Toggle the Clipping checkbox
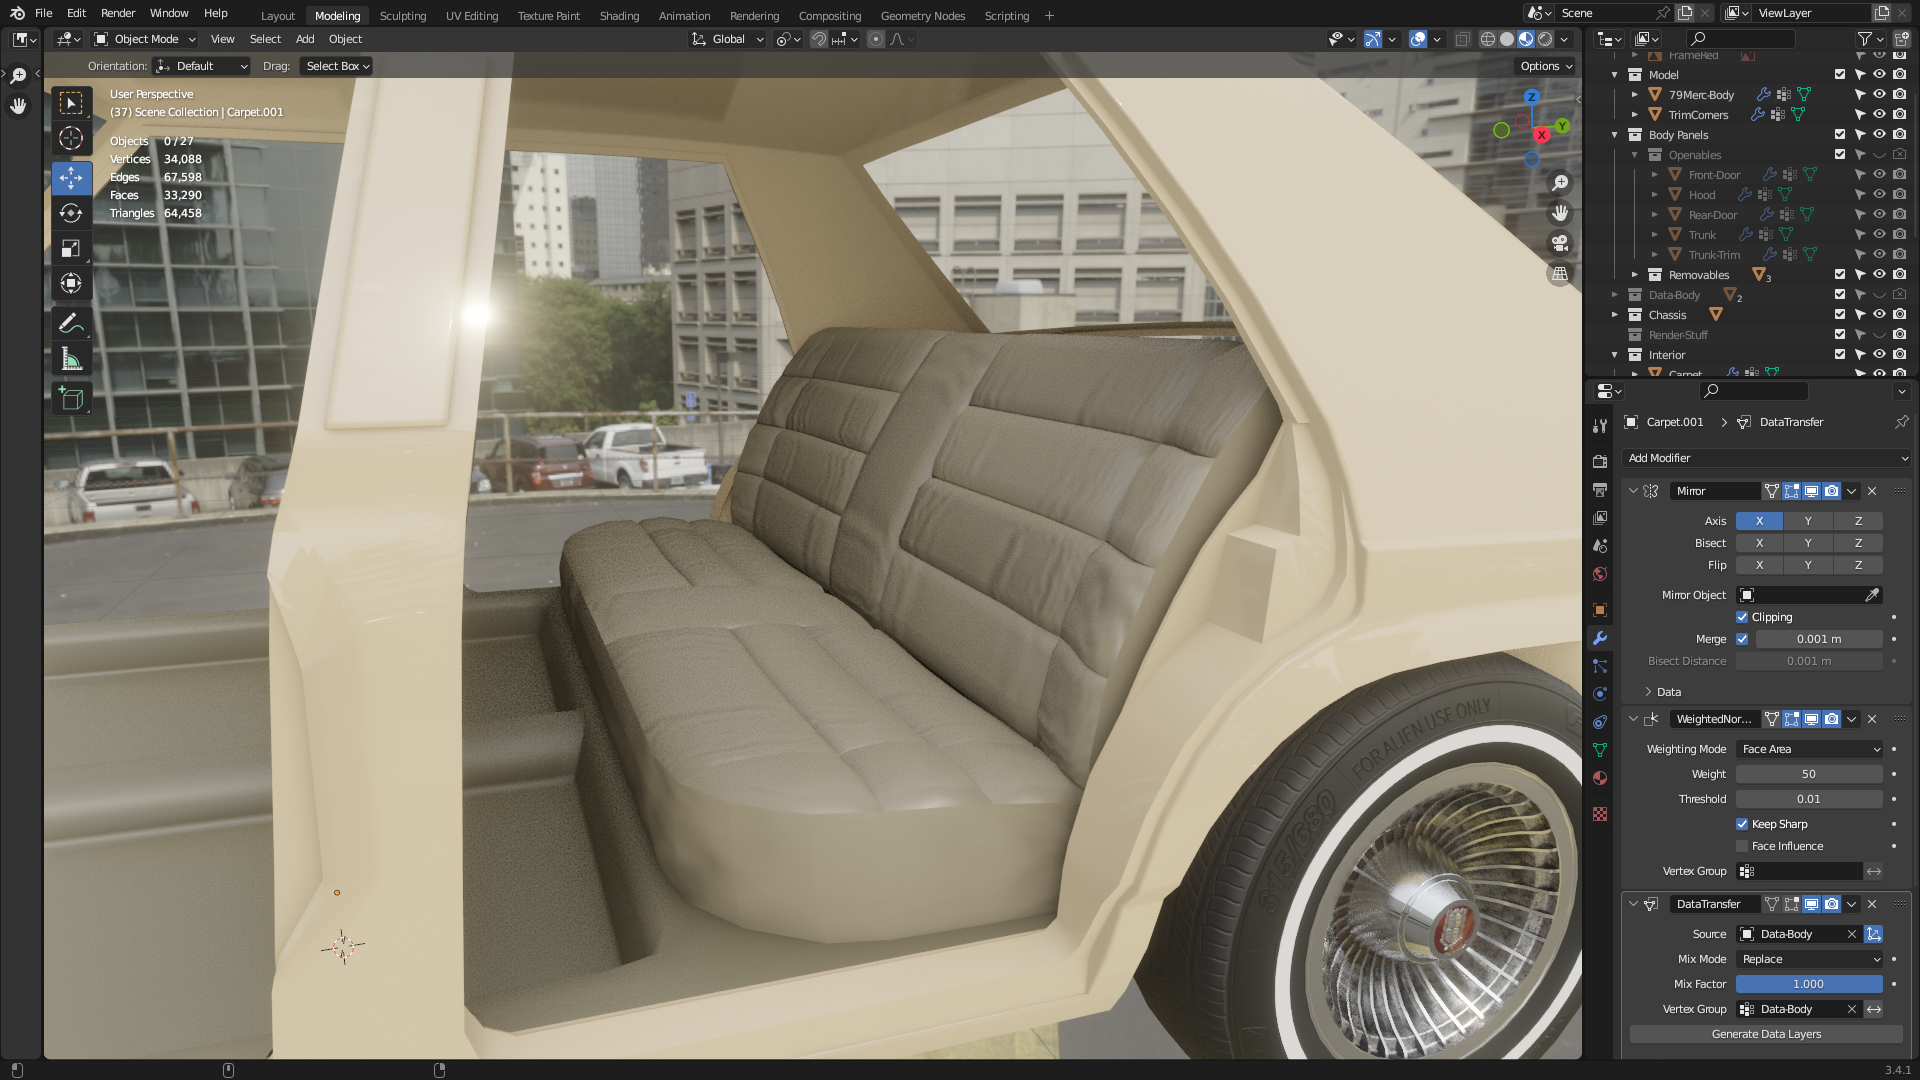Image resolution: width=1920 pixels, height=1080 pixels. tap(1742, 617)
